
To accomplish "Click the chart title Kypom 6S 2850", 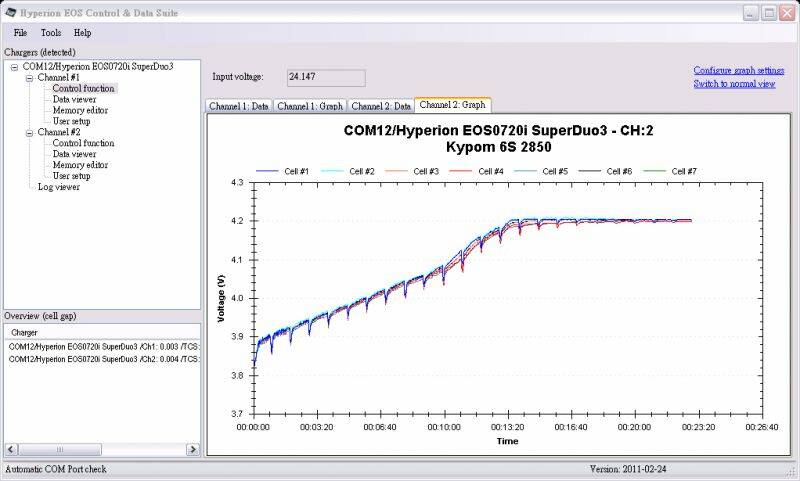I will coord(498,147).
